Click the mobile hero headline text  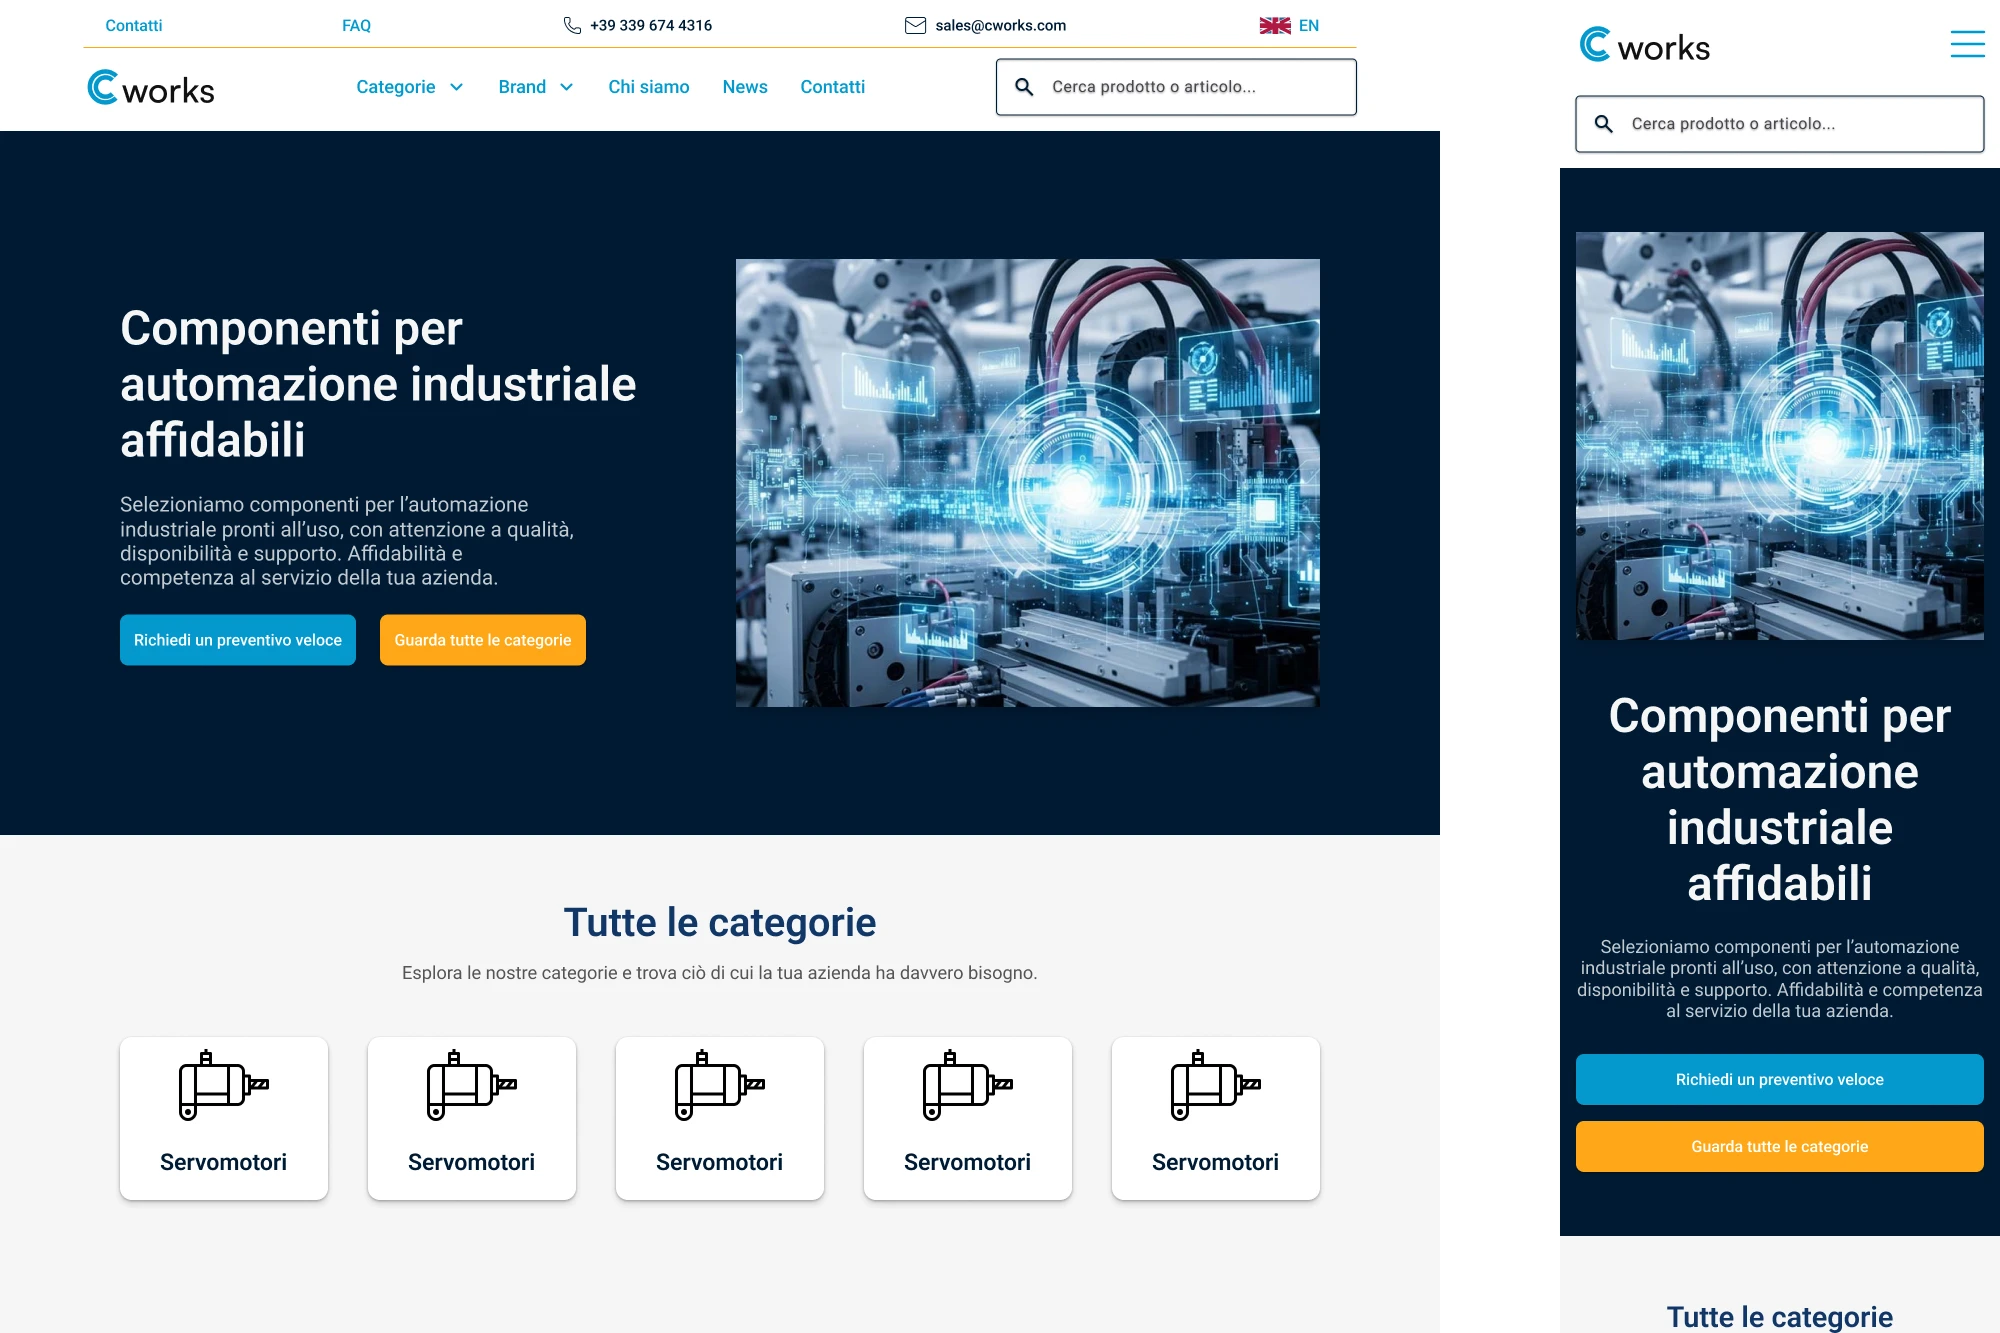1779,799
